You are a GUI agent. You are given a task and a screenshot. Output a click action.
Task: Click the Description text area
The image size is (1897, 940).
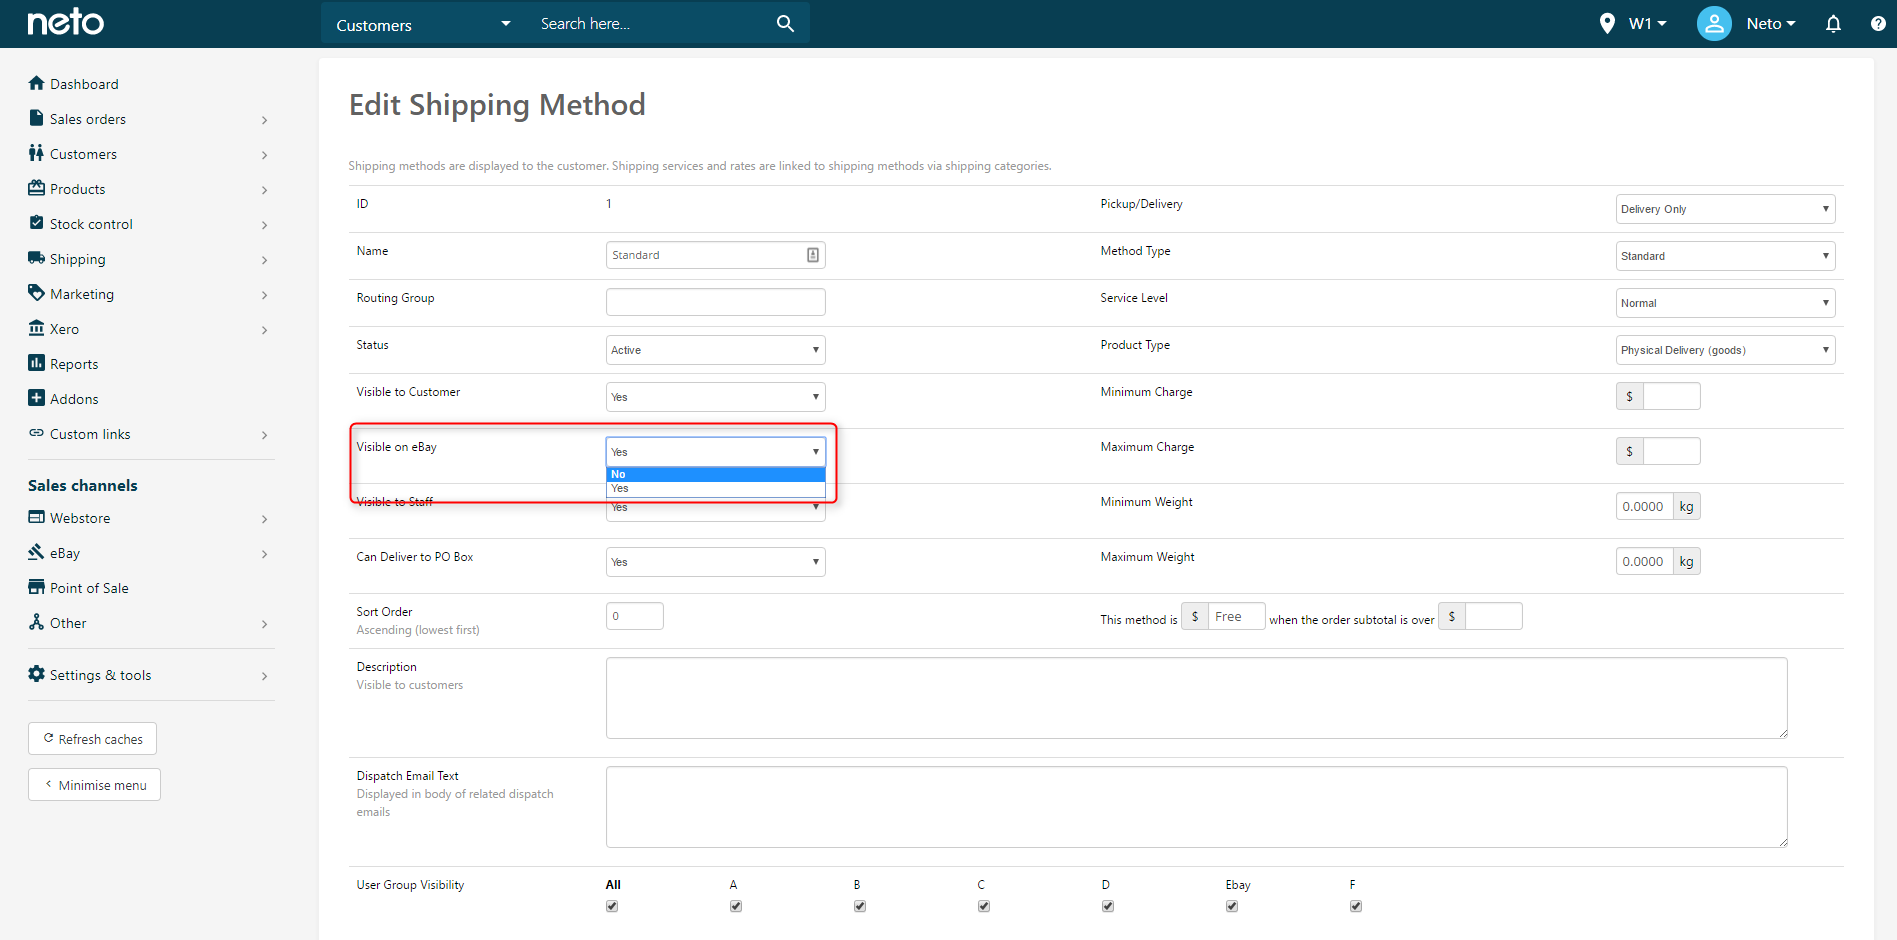[x=1196, y=698]
